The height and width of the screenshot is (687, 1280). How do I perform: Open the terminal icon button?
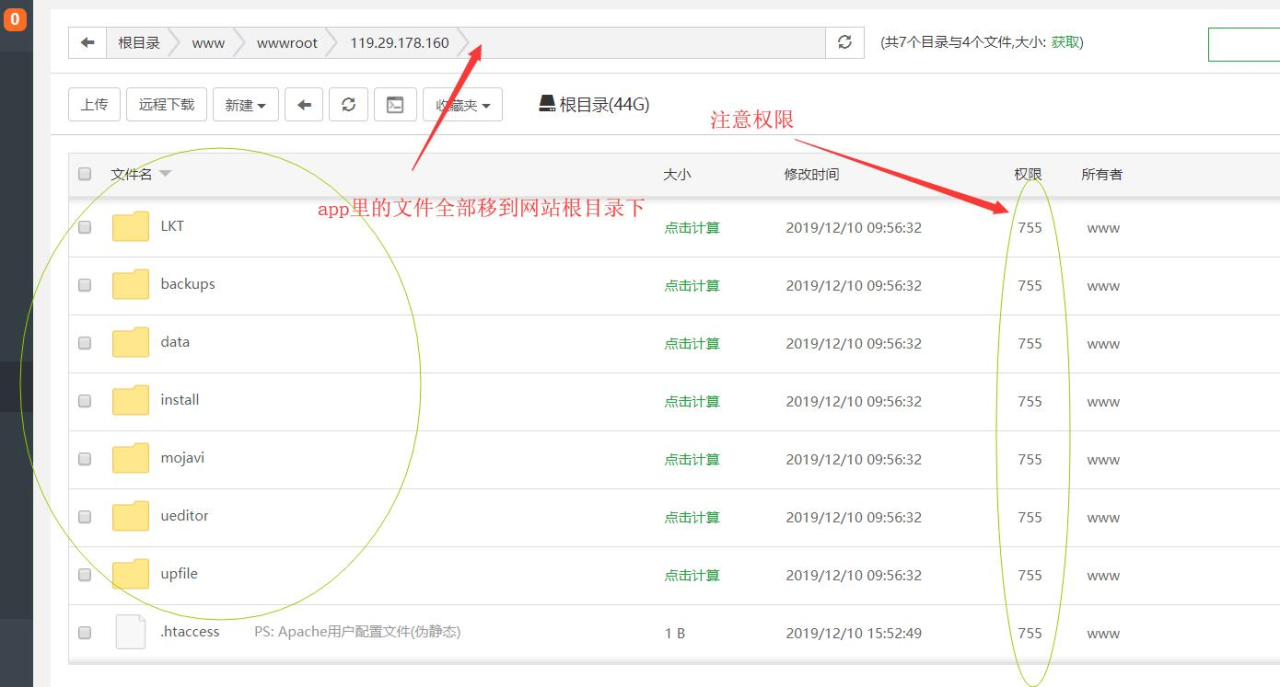coord(395,105)
